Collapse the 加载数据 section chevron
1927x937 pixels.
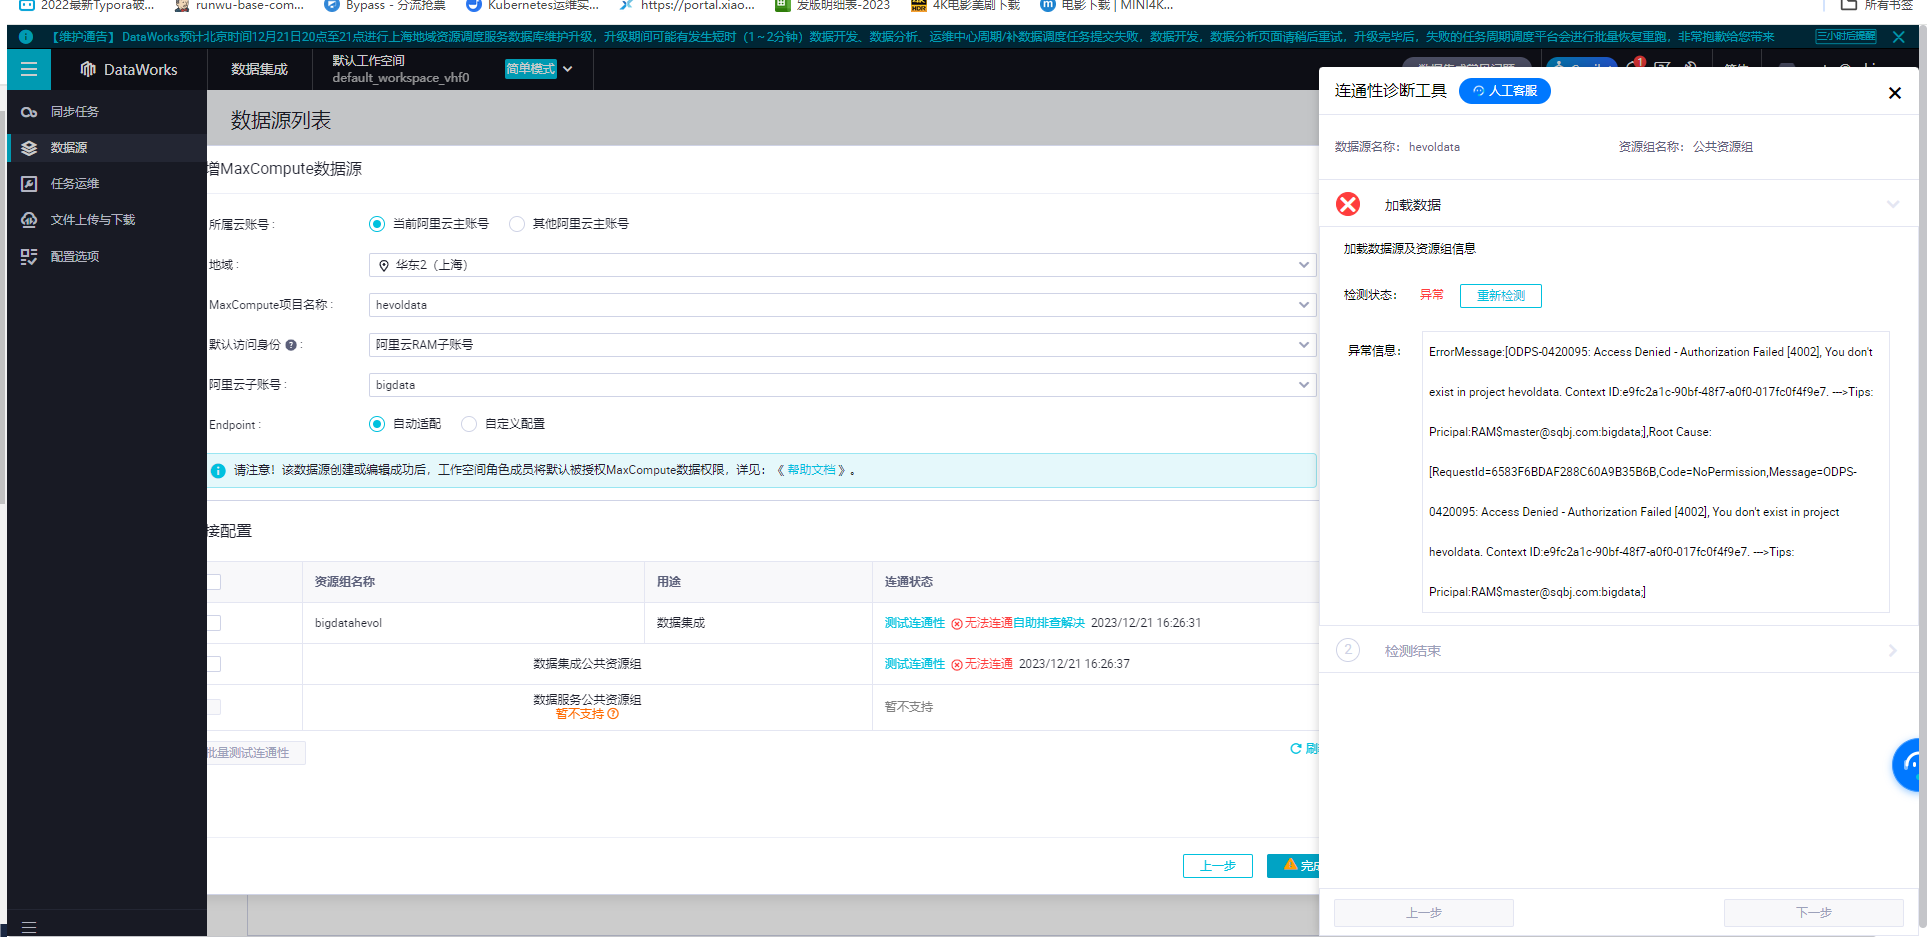pyautogui.click(x=1893, y=205)
